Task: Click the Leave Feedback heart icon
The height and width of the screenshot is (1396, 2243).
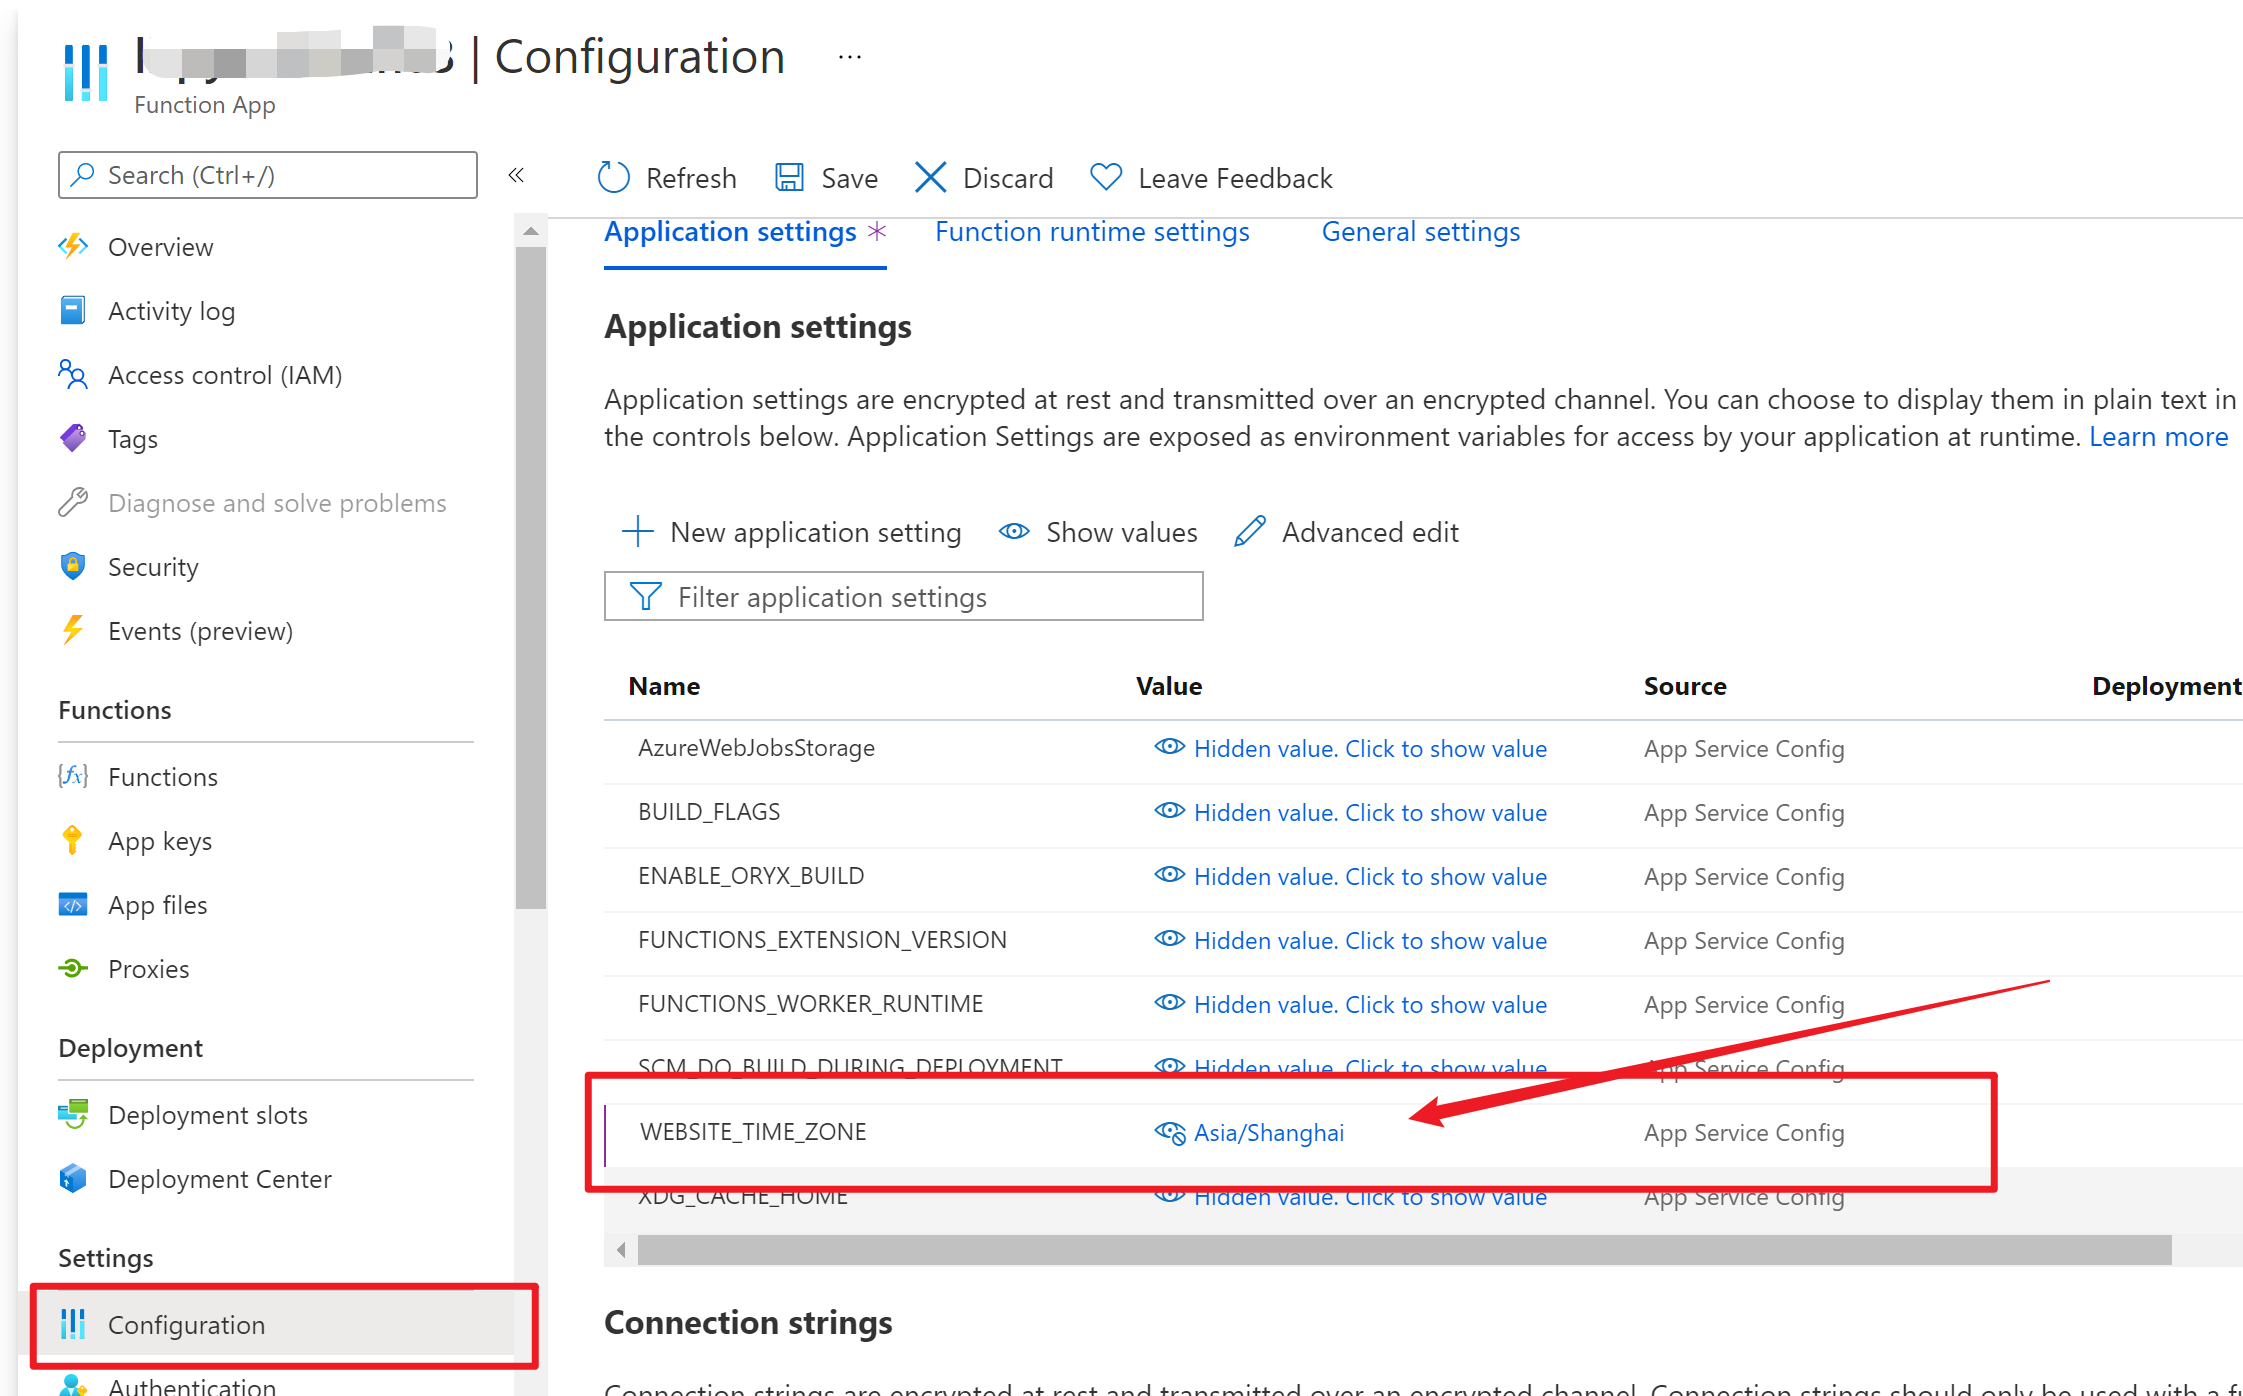Action: pyautogui.click(x=1106, y=178)
